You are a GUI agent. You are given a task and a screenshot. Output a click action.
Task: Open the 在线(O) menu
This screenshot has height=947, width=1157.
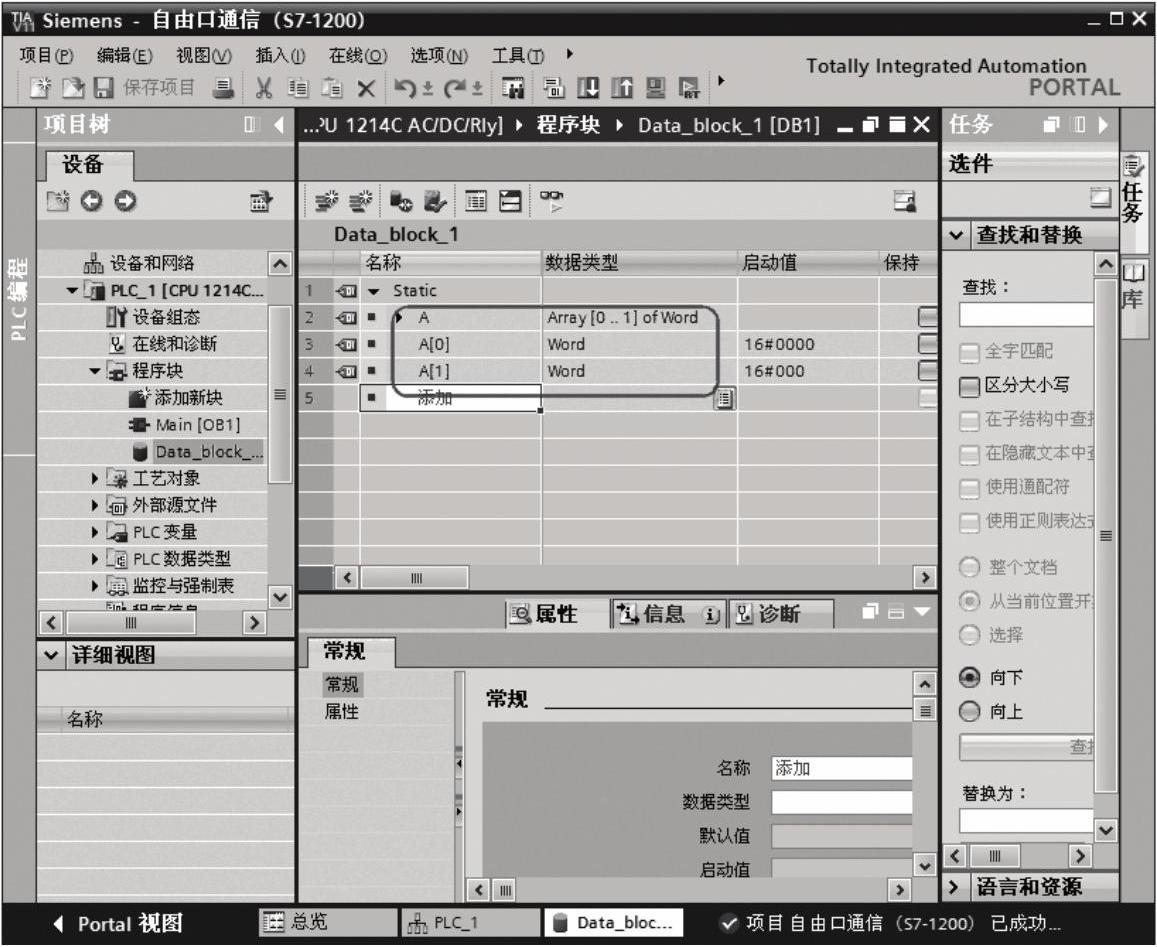[358, 55]
